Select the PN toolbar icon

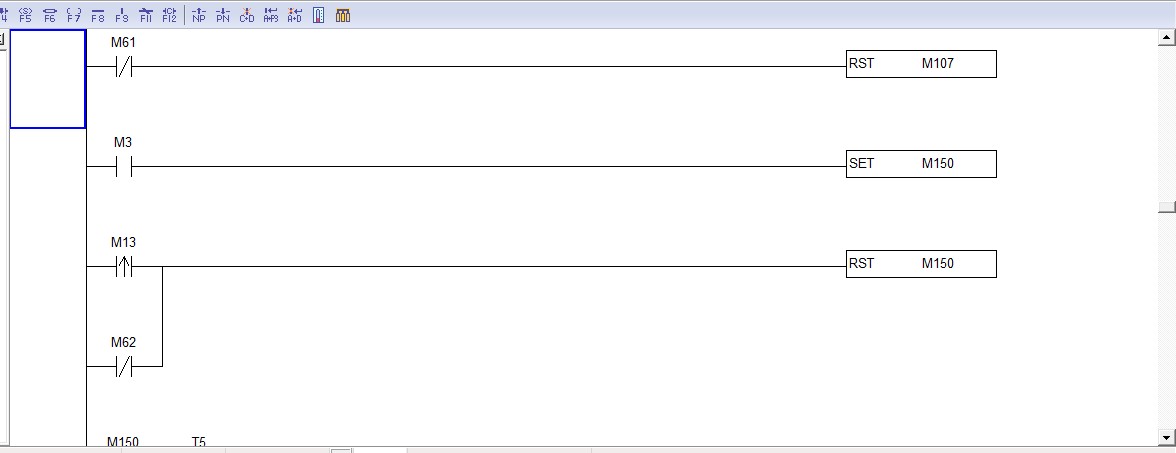pos(222,15)
